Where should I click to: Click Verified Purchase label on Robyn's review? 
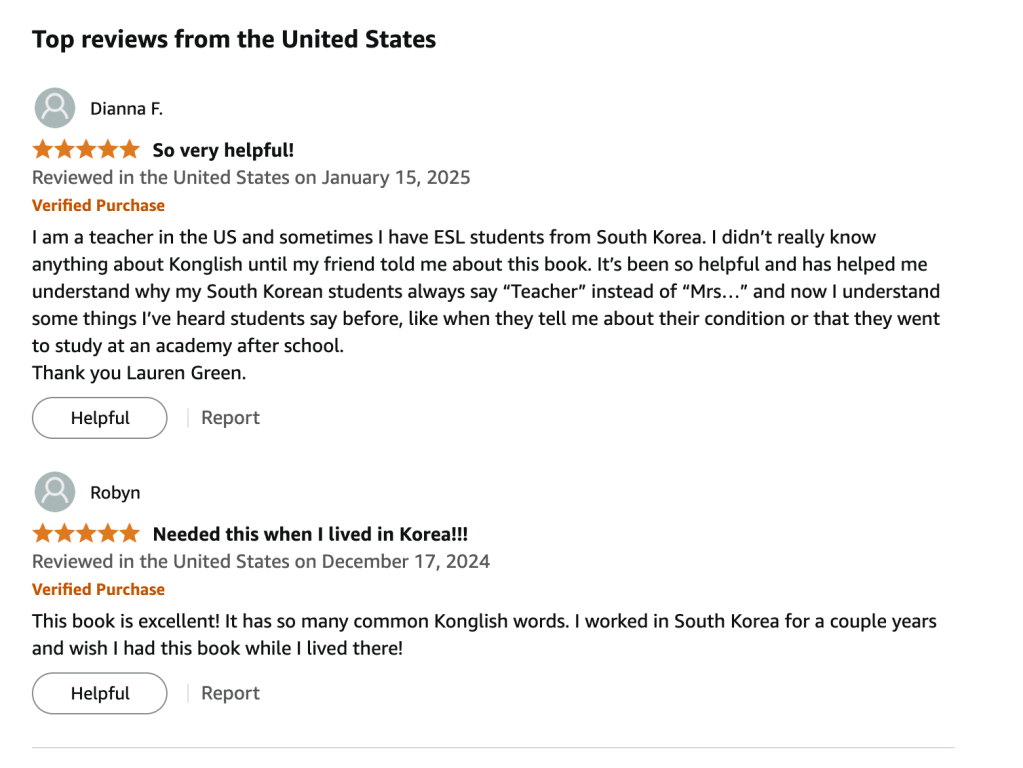tap(98, 590)
